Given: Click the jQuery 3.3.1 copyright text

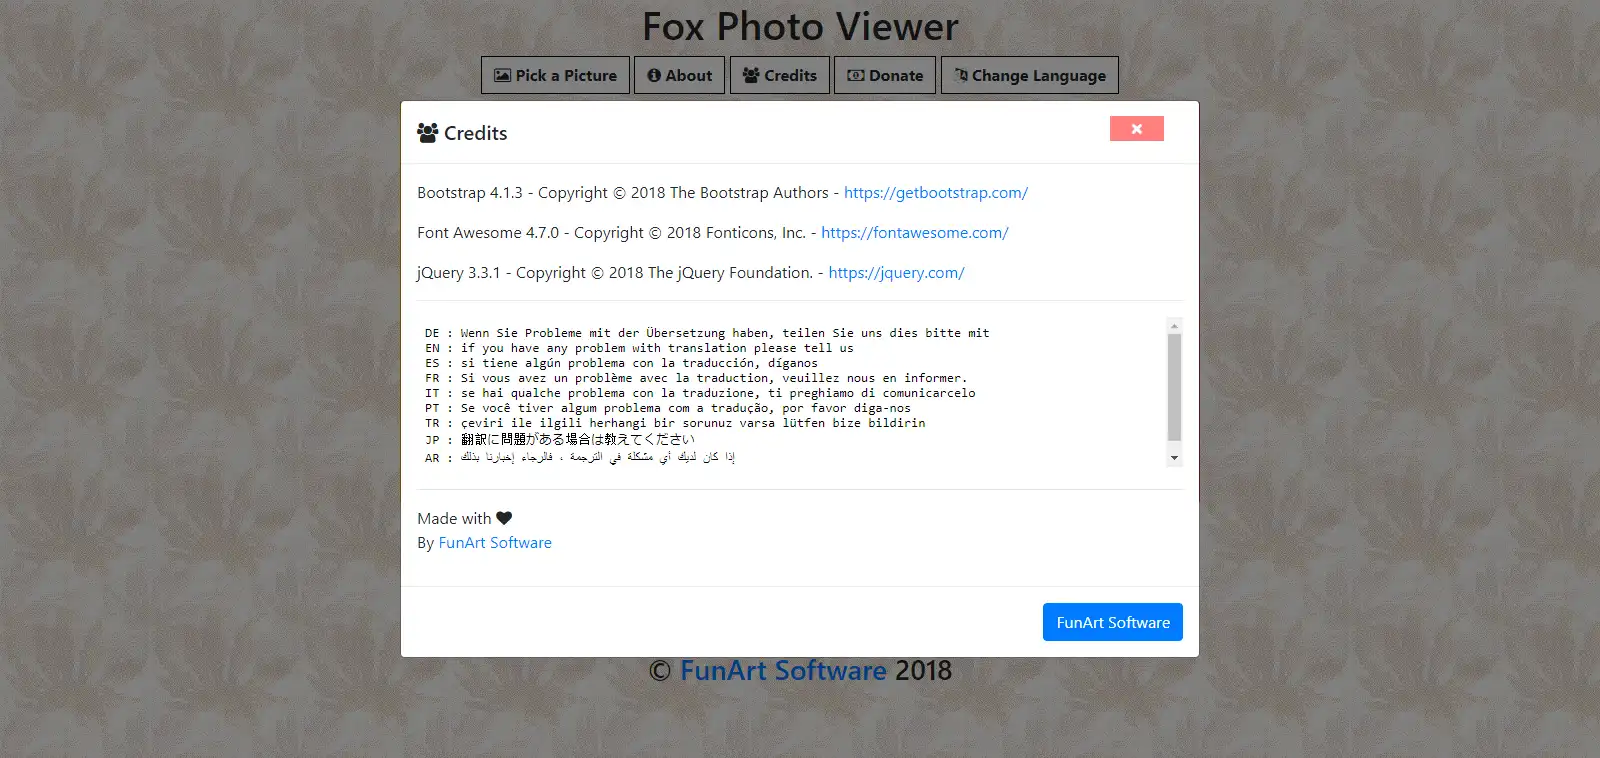Looking at the screenshot, I should point(615,273).
